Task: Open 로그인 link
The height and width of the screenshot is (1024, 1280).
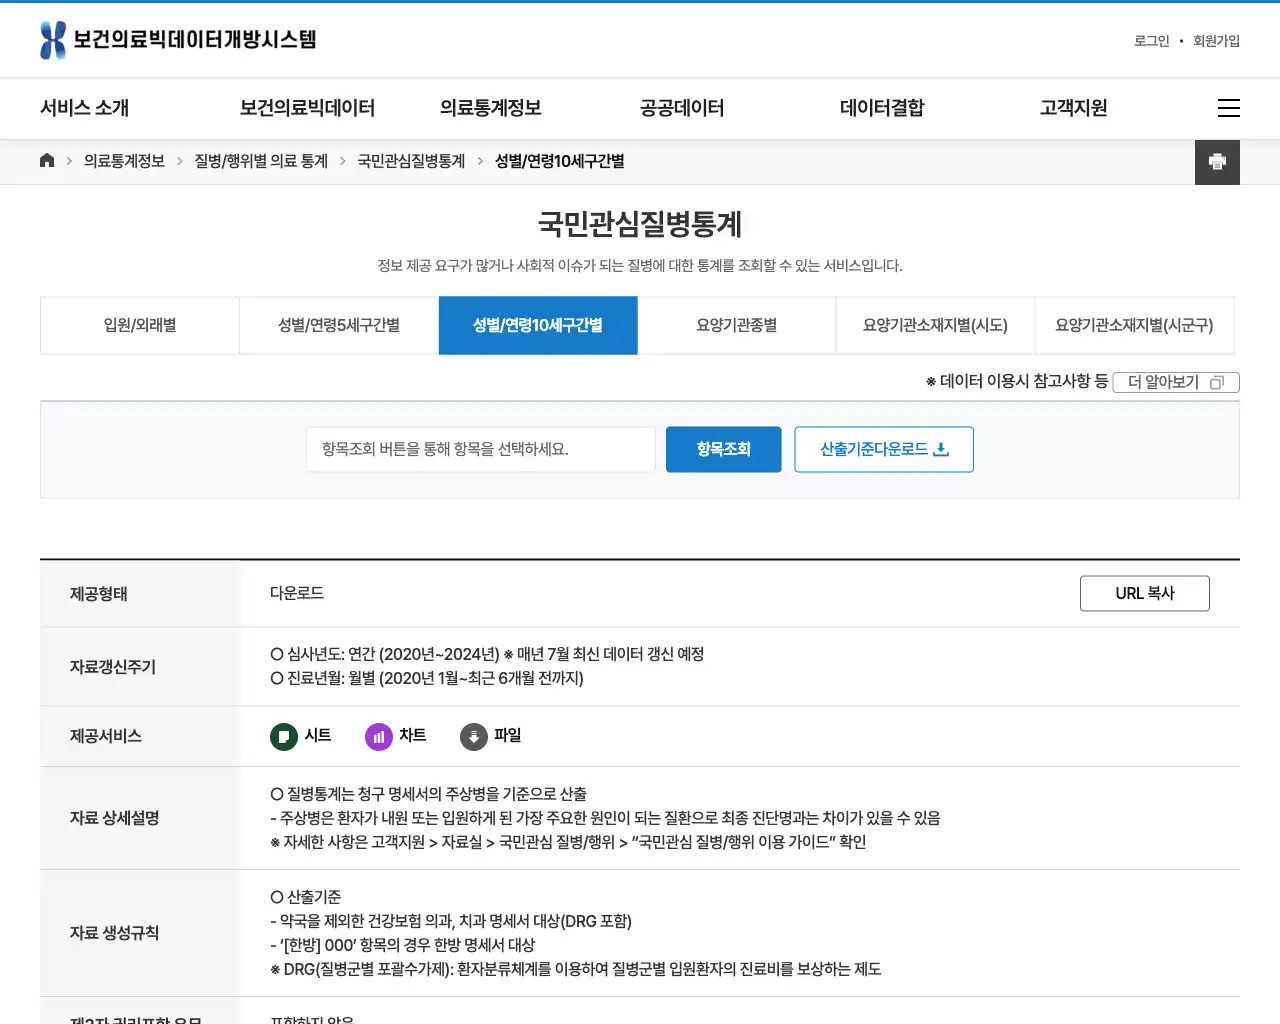Action: click(x=1151, y=41)
